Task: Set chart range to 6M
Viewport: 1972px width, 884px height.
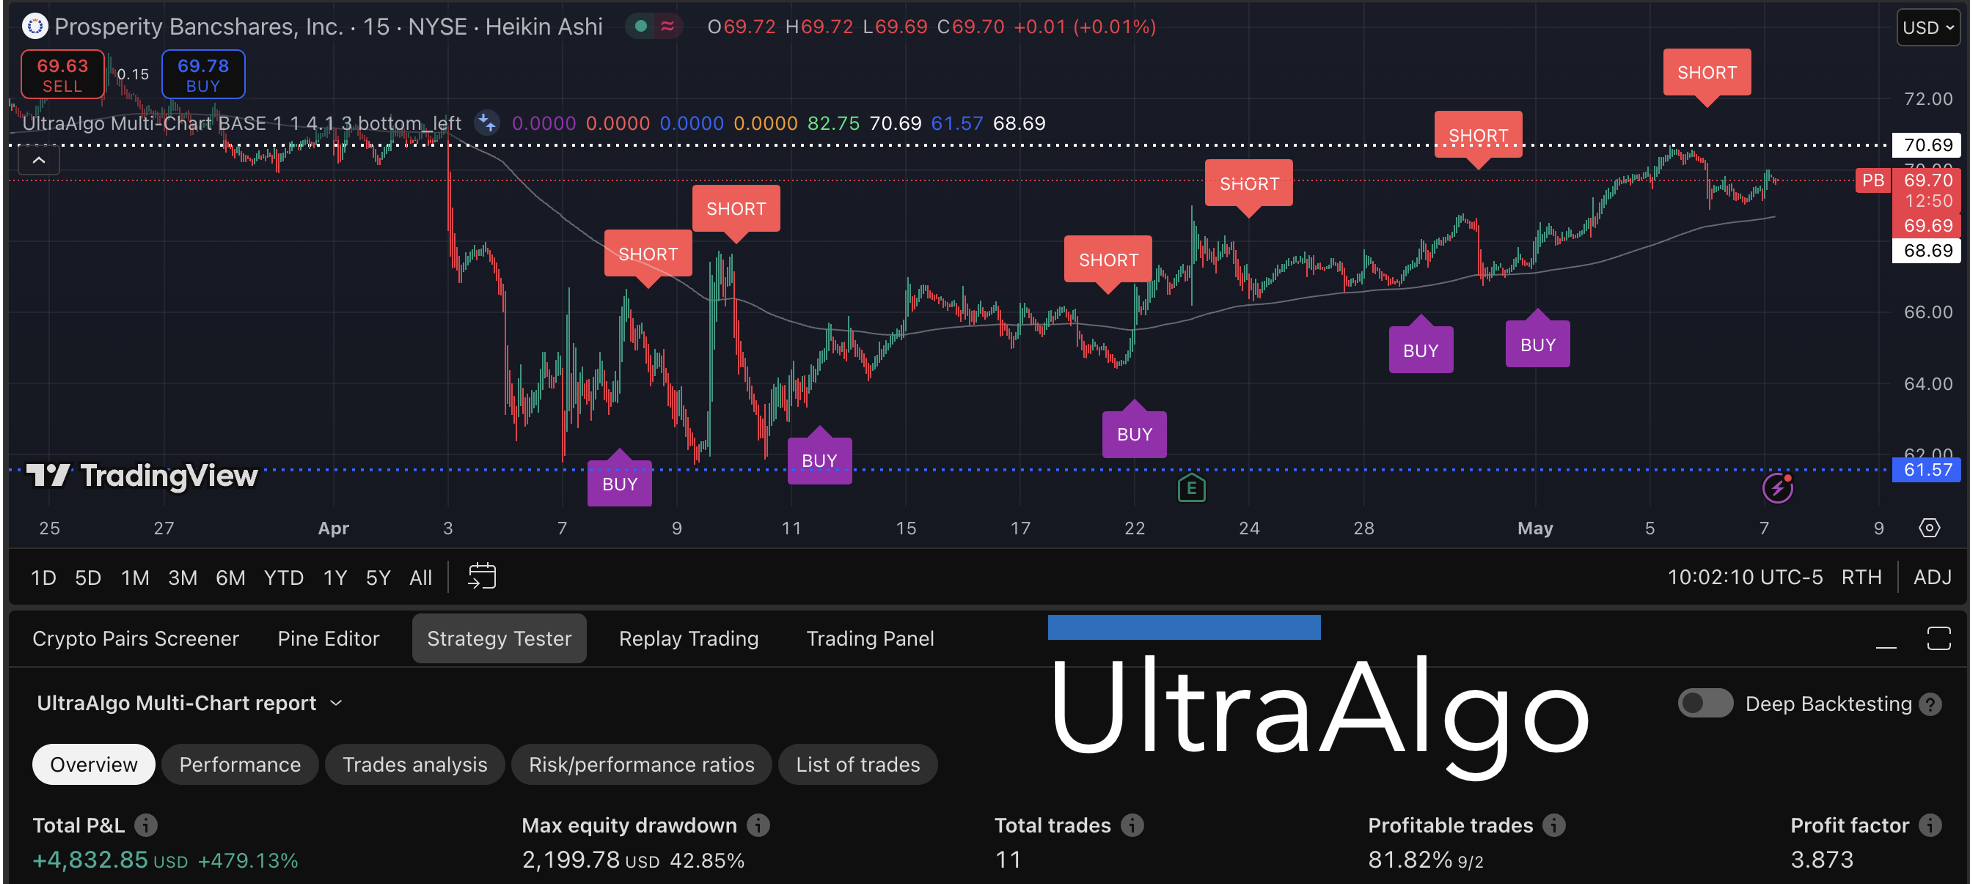Action: coord(230,578)
